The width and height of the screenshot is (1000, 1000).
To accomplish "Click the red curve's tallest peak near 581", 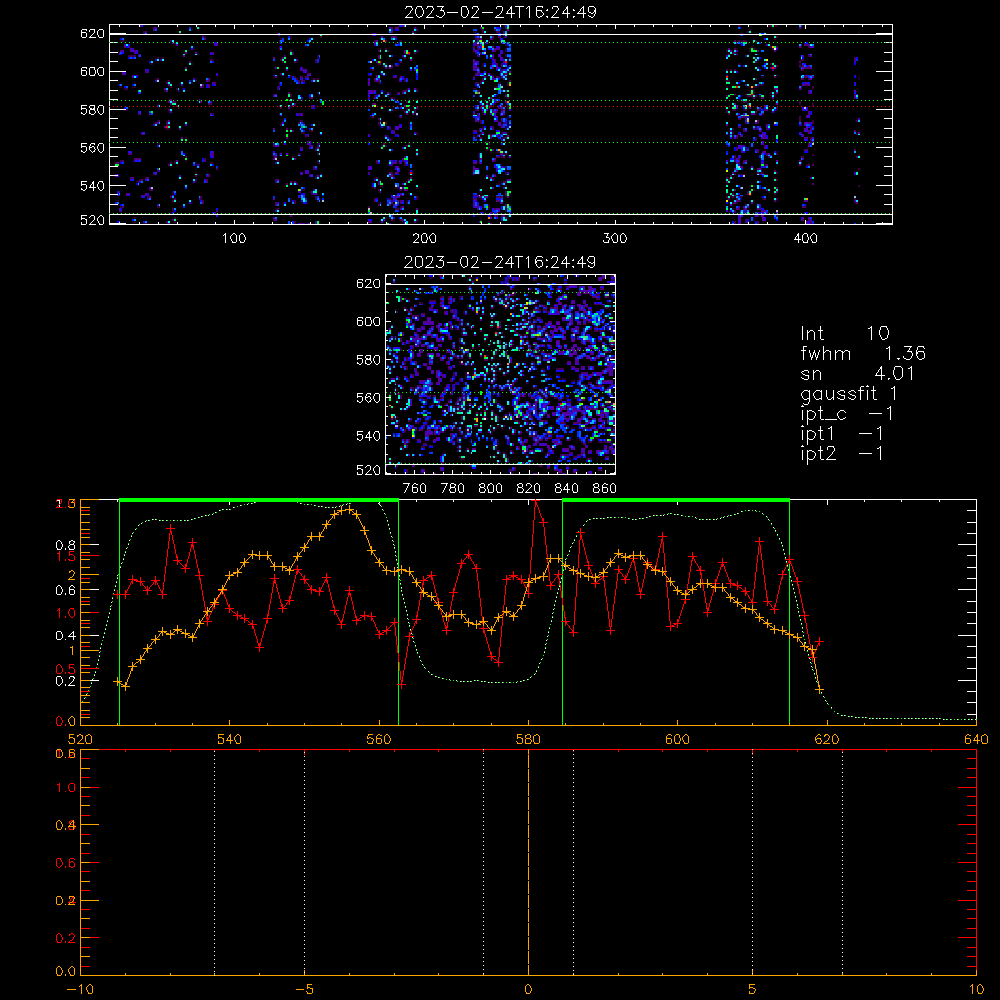I will (x=536, y=502).
